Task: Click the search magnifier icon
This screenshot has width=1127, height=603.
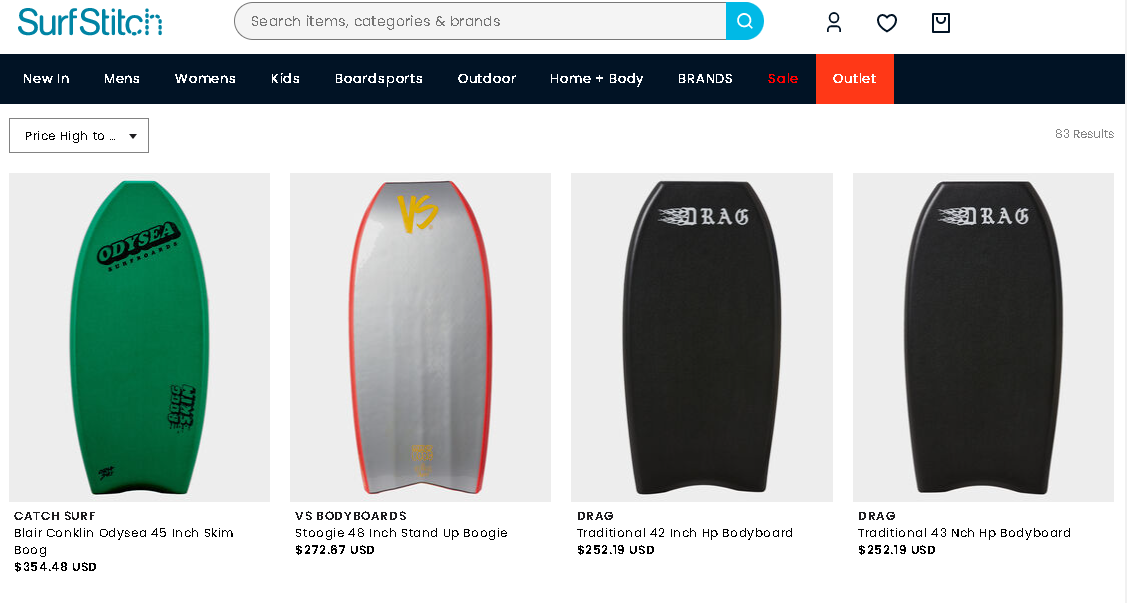Action: pos(744,20)
